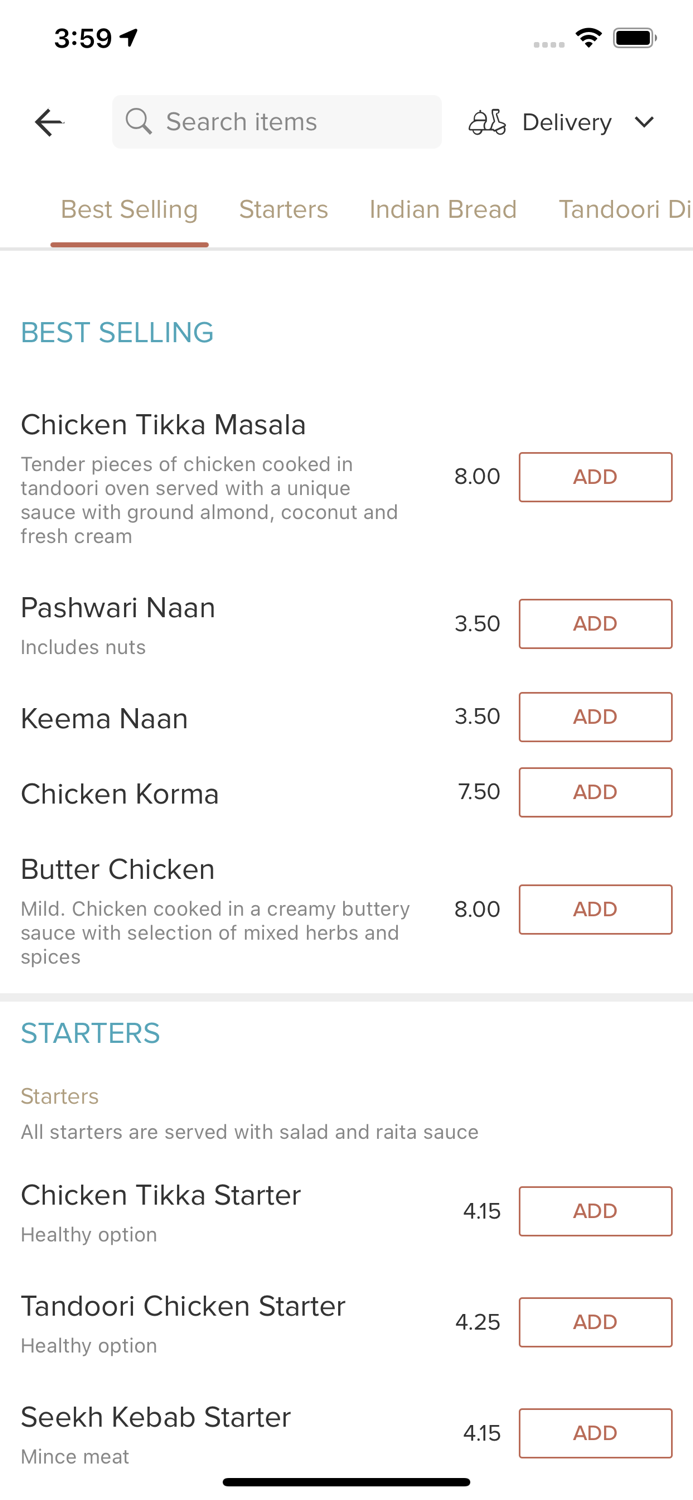Select the Tandoori Dishes tab
The image size is (693, 1500).
(x=624, y=209)
